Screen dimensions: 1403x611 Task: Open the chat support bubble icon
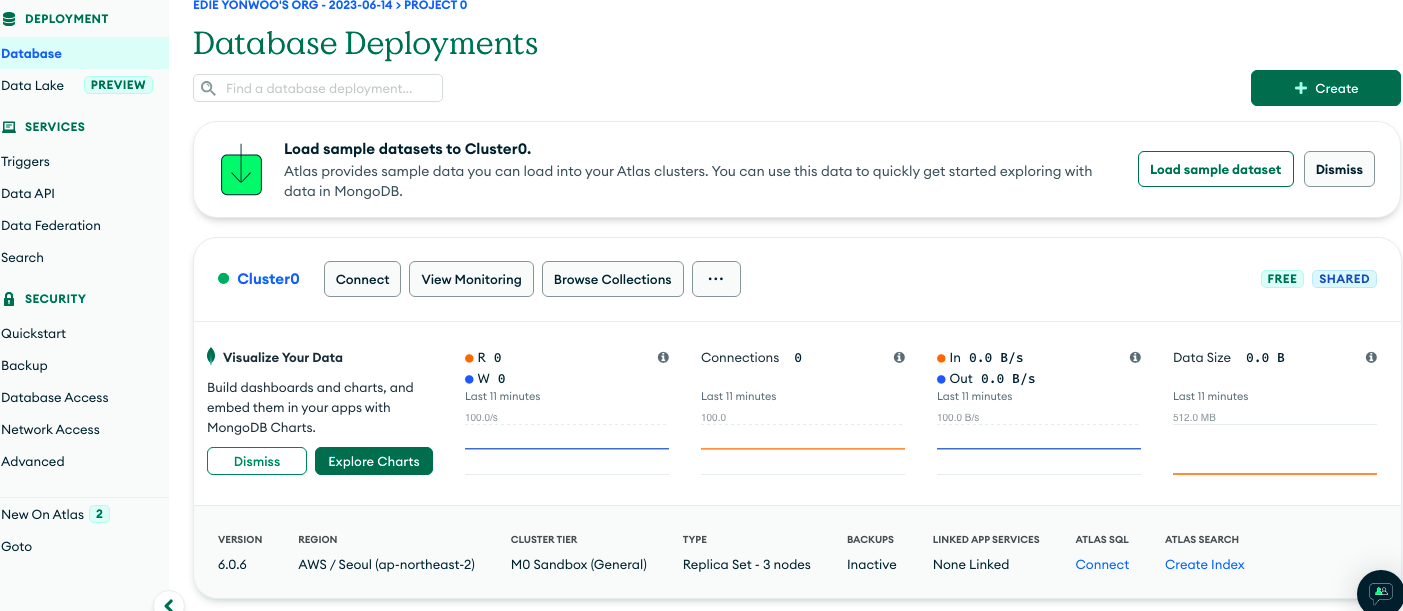coord(1381,591)
